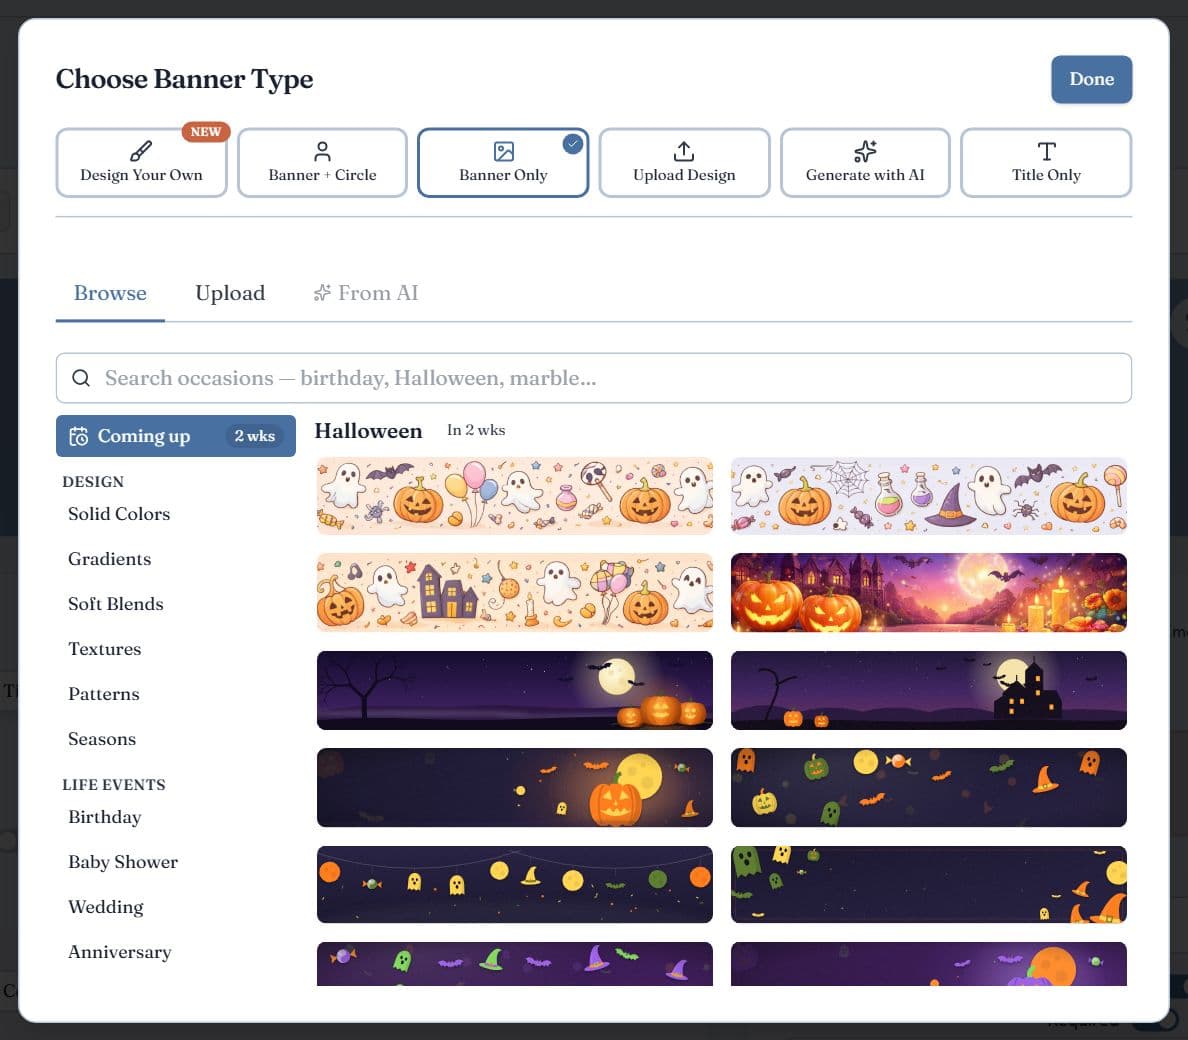Image resolution: width=1188 pixels, height=1040 pixels.
Task: Select the dark banner with large pumpkin and moon
Action: point(514,787)
